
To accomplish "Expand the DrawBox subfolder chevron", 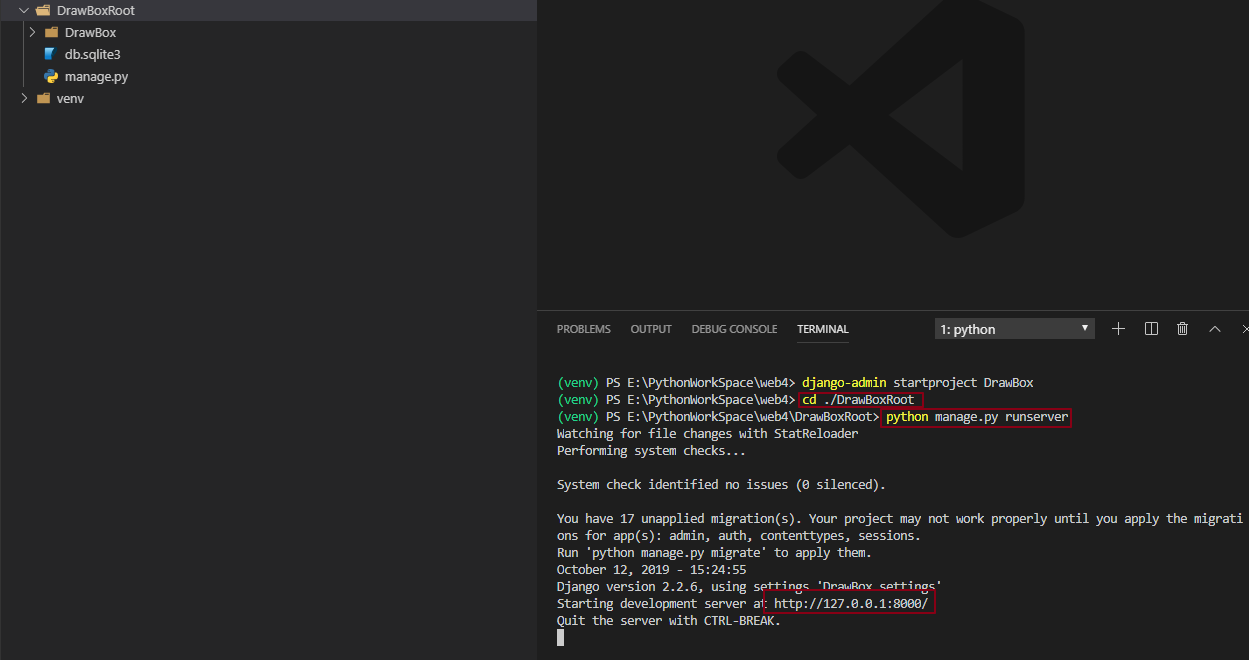I will tap(32, 32).
